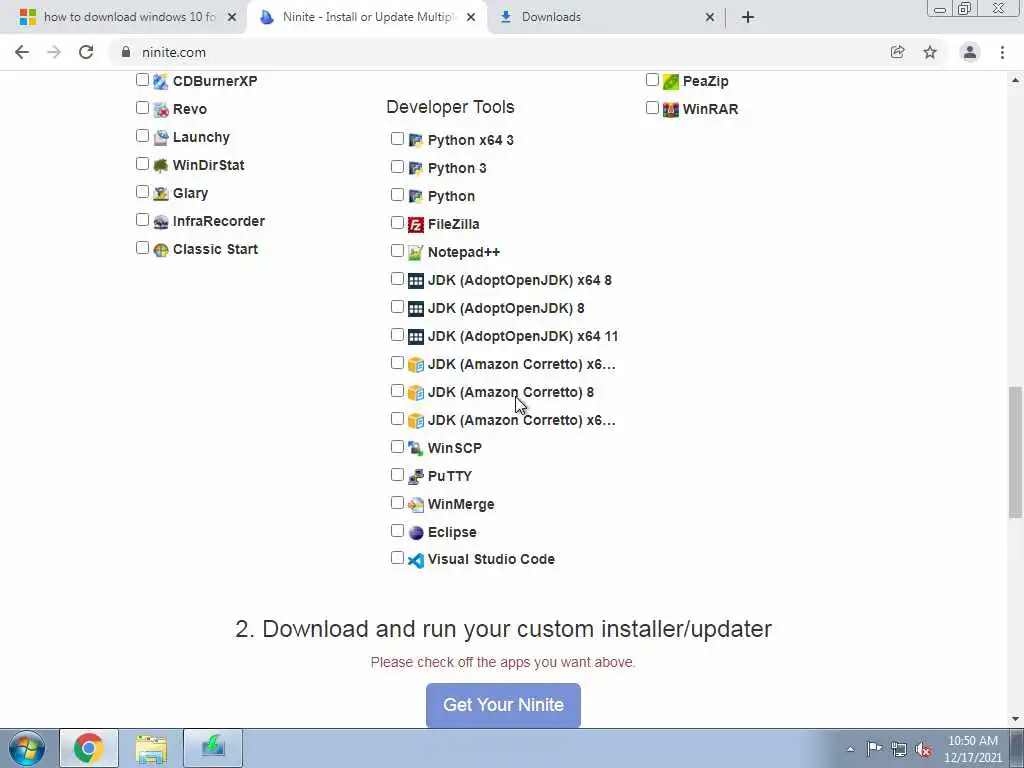1024x768 pixels.
Task: Click the Launchy app icon
Action: [x=161, y=138]
